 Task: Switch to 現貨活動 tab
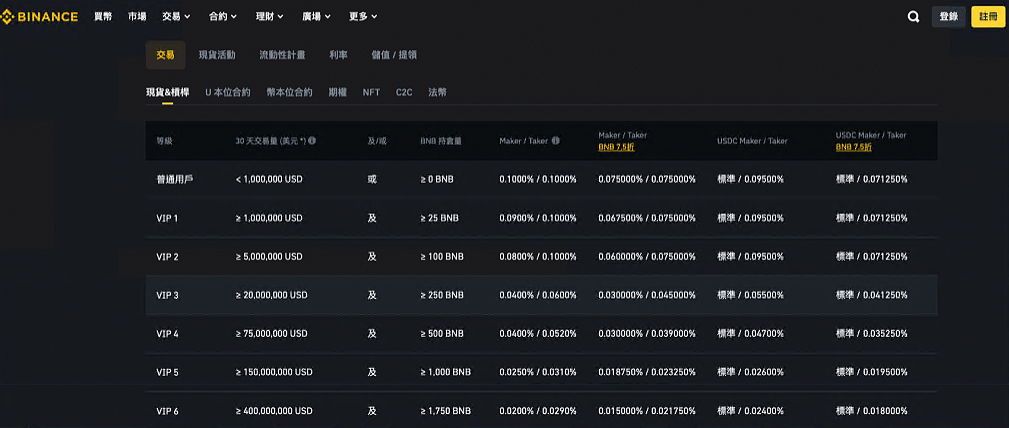pyautogui.click(x=217, y=55)
